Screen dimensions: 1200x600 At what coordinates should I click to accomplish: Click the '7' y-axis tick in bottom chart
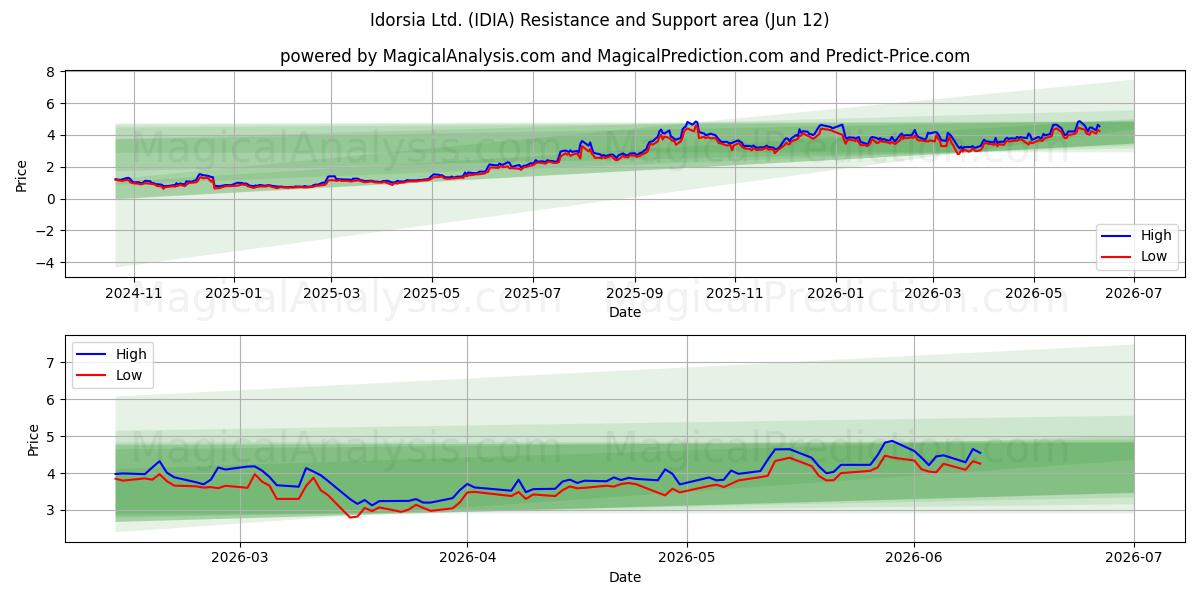[49, 363]
